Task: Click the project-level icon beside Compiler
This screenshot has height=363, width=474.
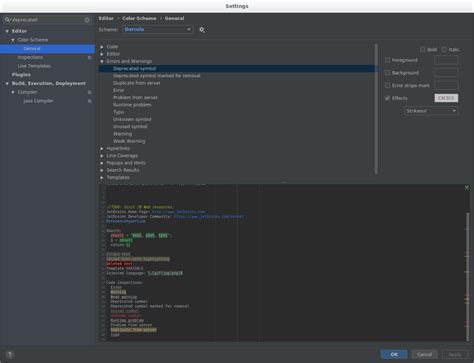Action: (x=89, y=92)
